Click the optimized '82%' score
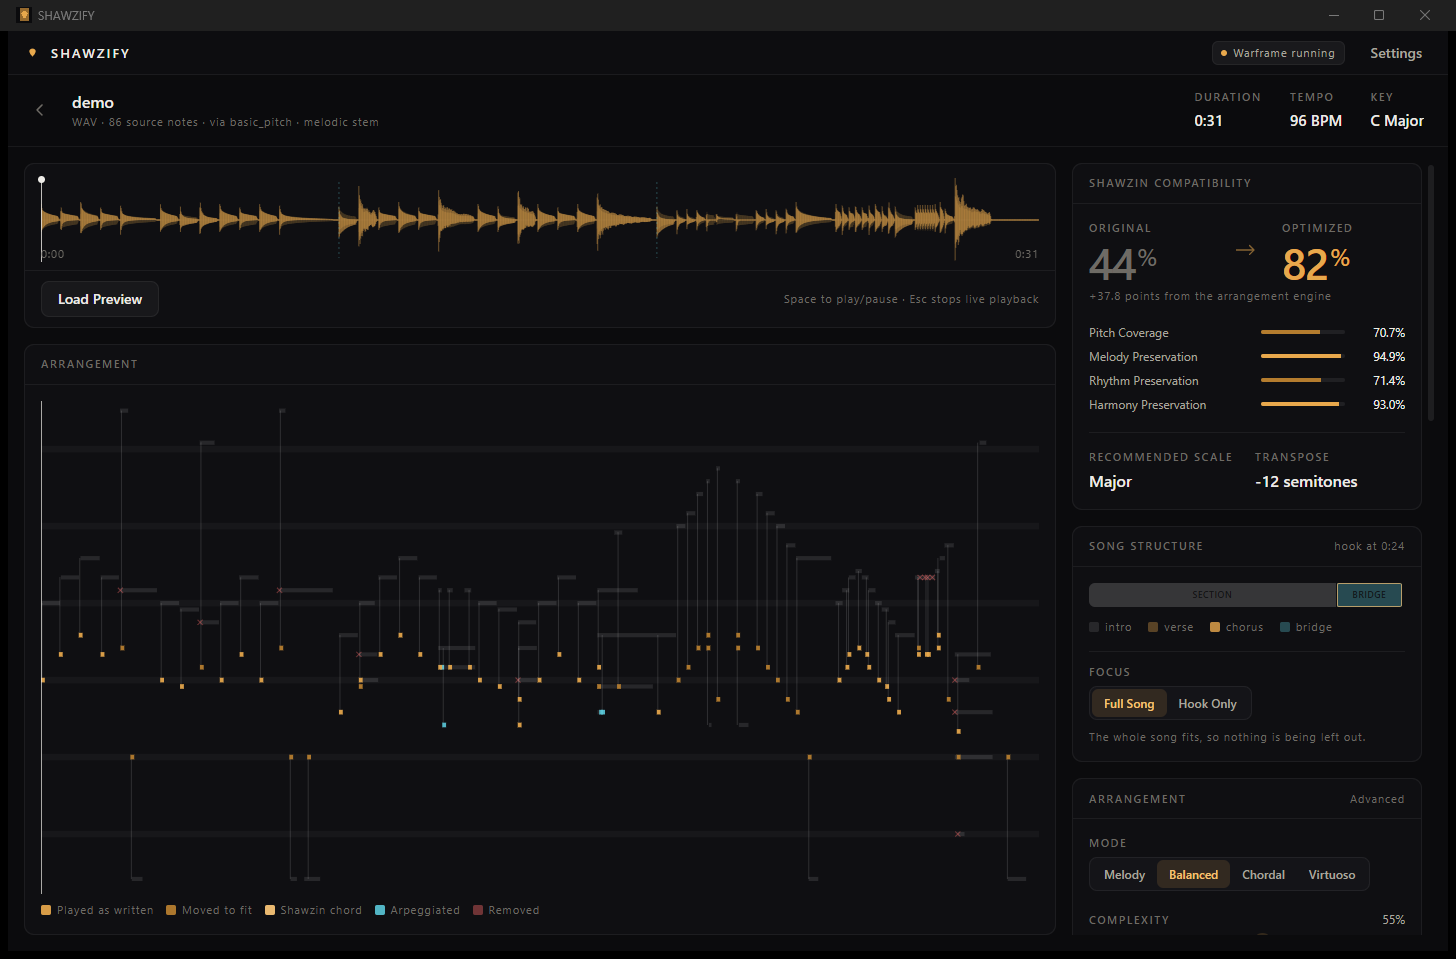Screen dimensions: 1456x959 point(1316,264)
